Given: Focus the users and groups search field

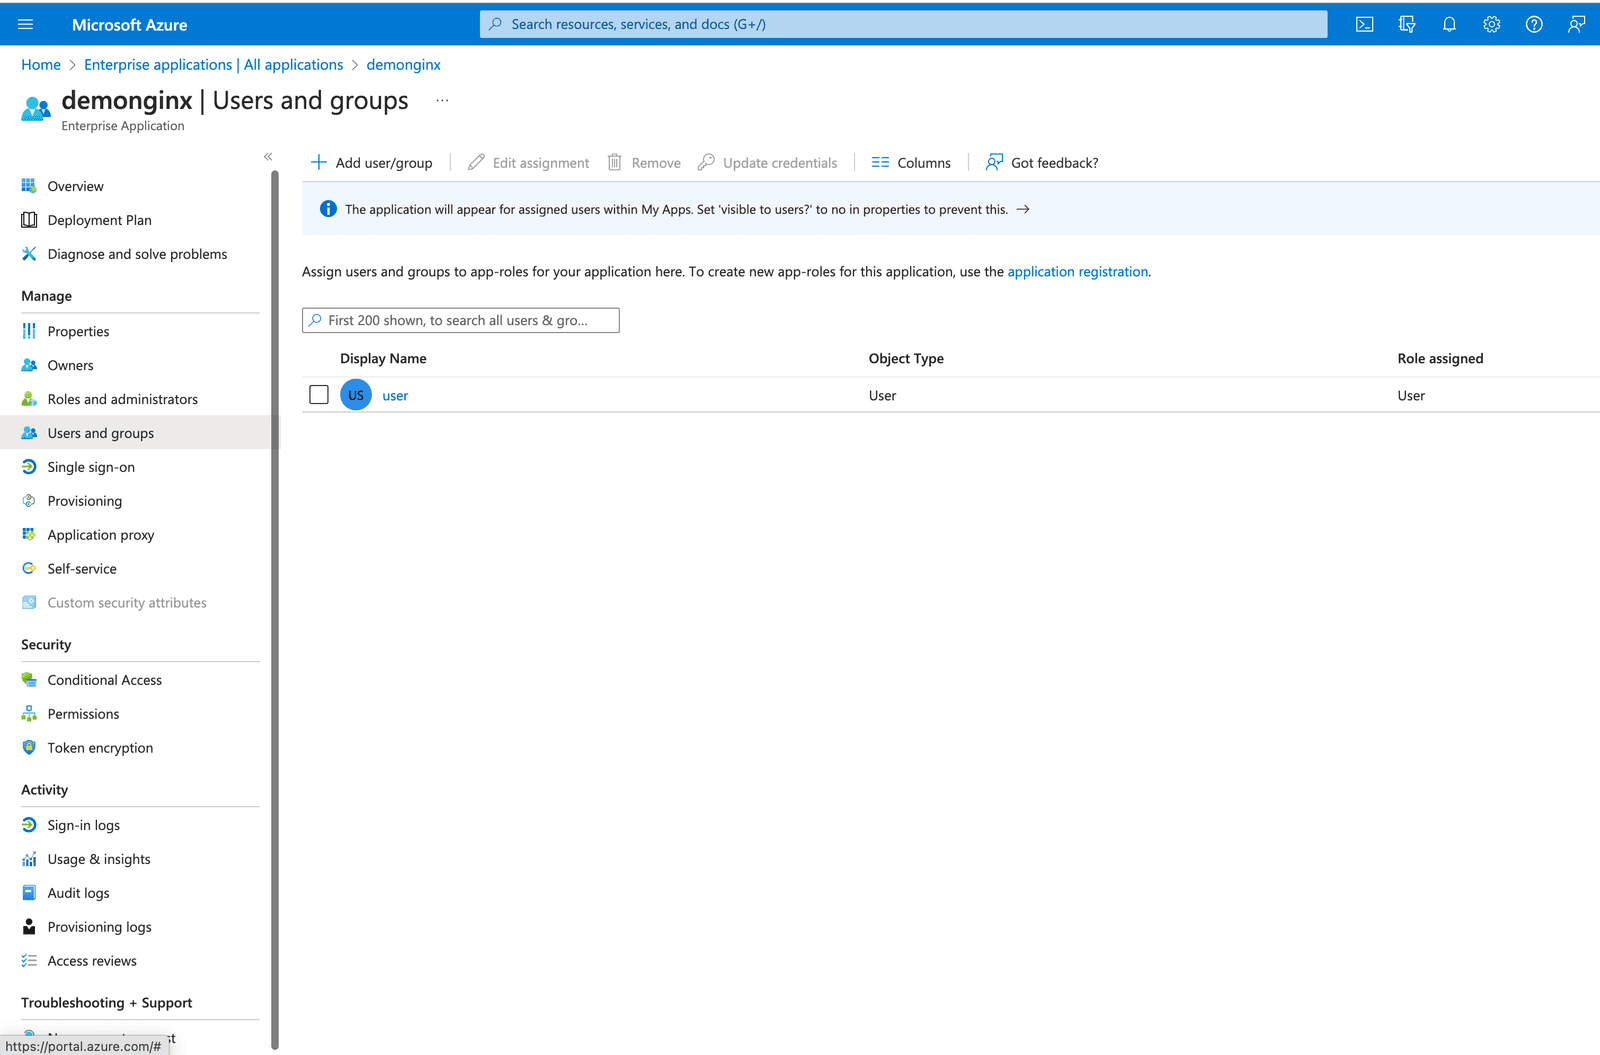Looking at the screenshot, I should [461, 320].
